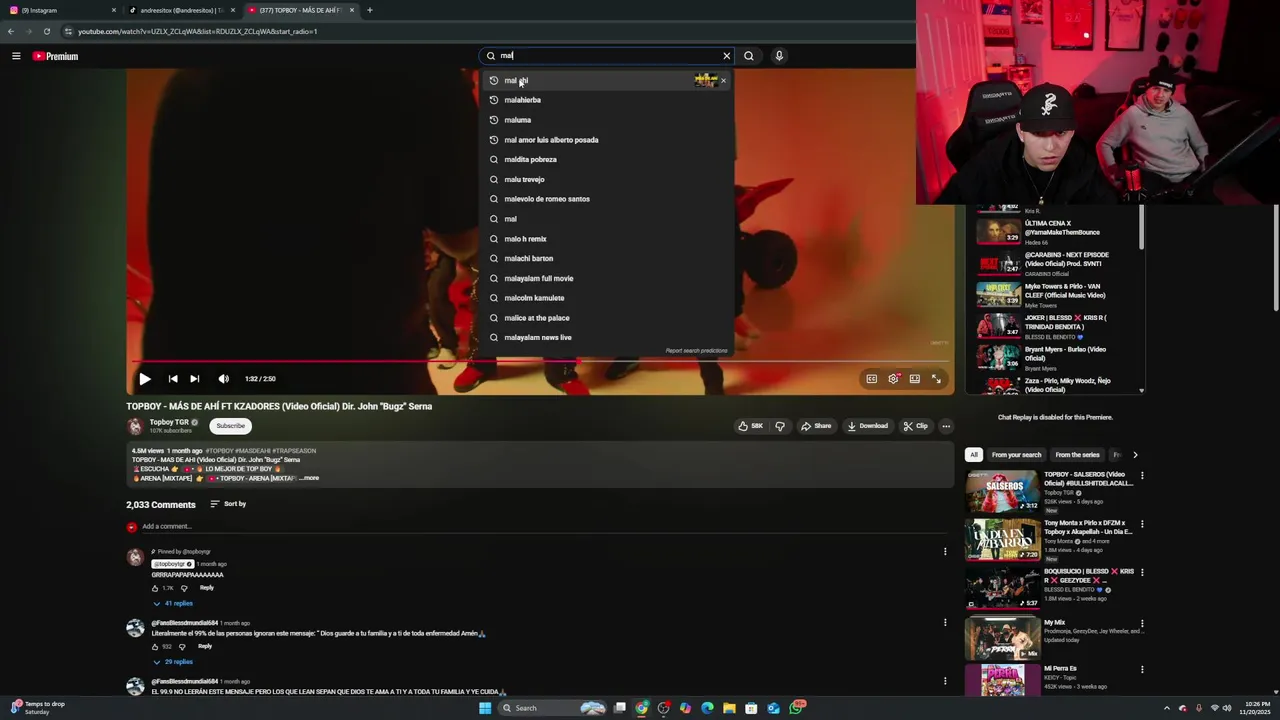Open more actions menu beside Clip
The image size is (1280, 720).
(x=946, y=426)
